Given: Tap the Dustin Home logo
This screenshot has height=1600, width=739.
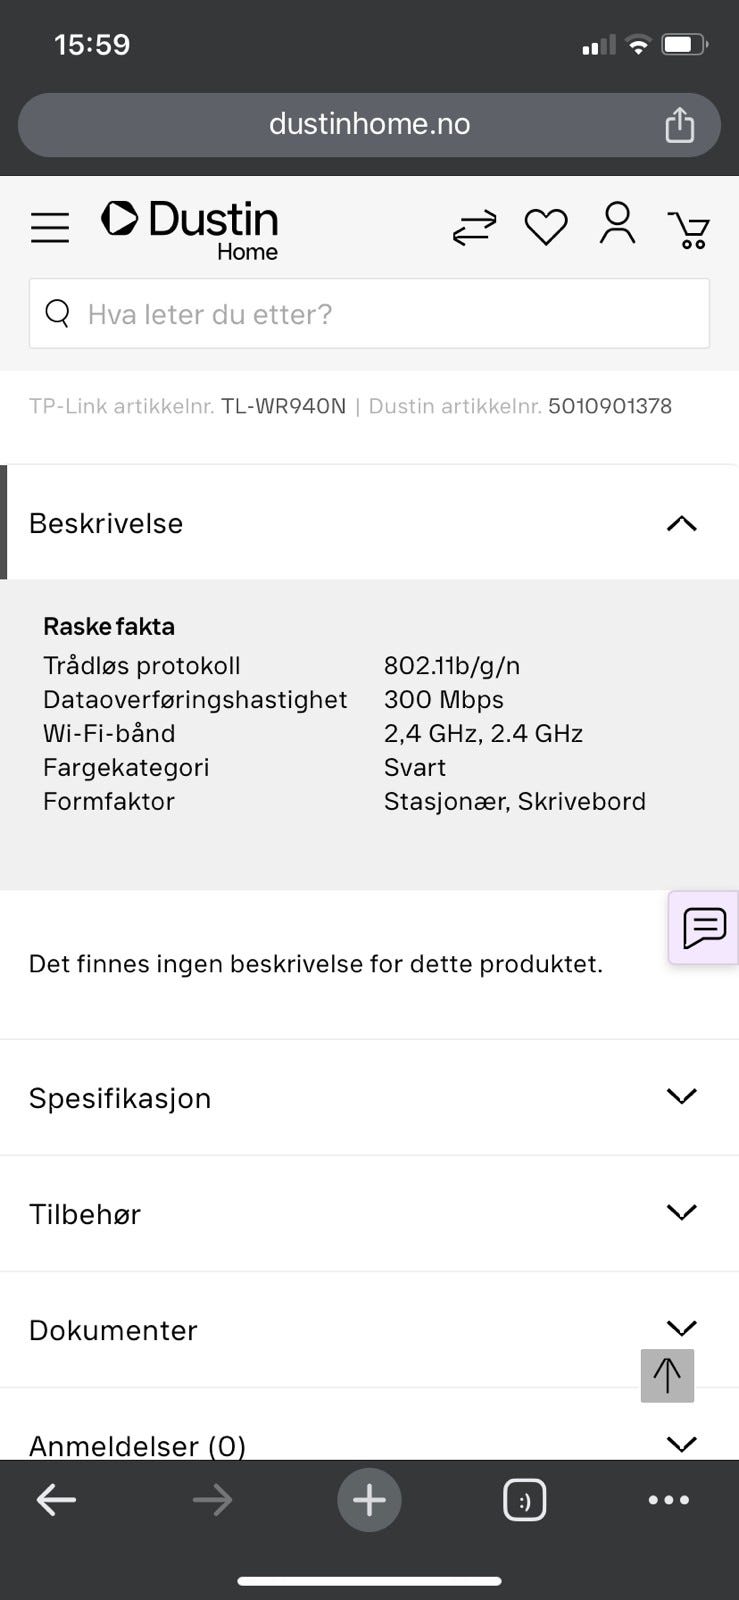Looking at the screenshot, I should 191,228.
